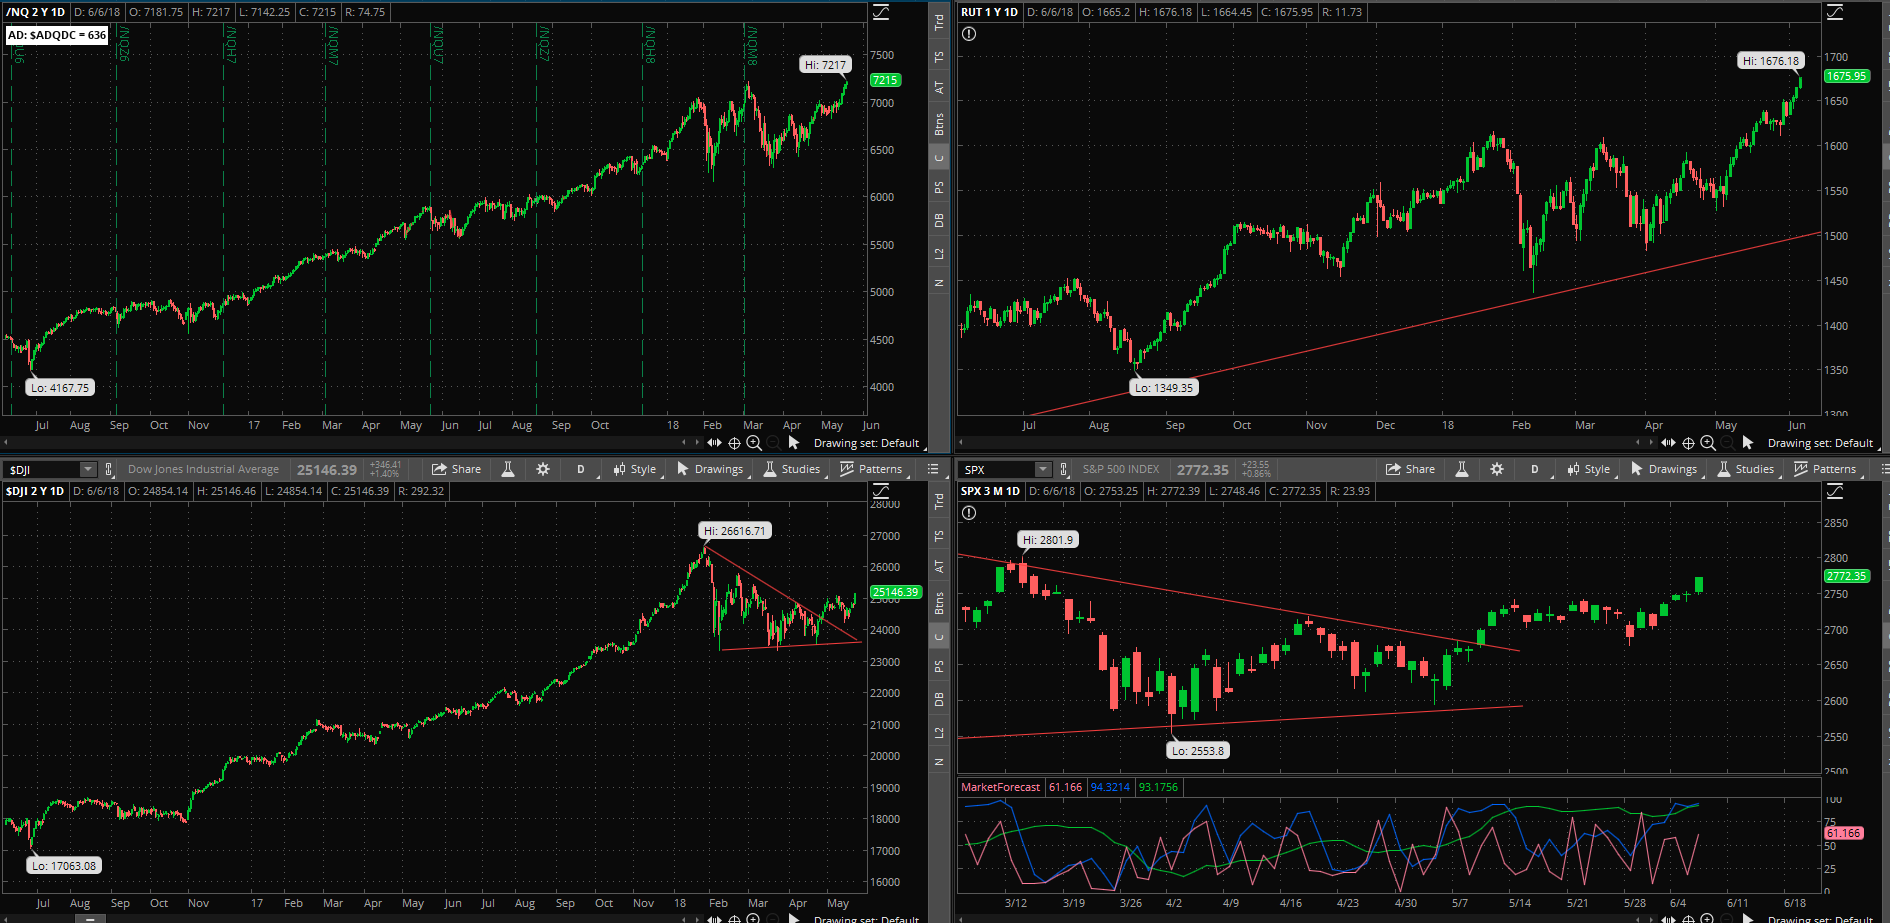1890x923 pixels.
Task: Click the symbol link icon next to $DJI
Action: [109, 469]
